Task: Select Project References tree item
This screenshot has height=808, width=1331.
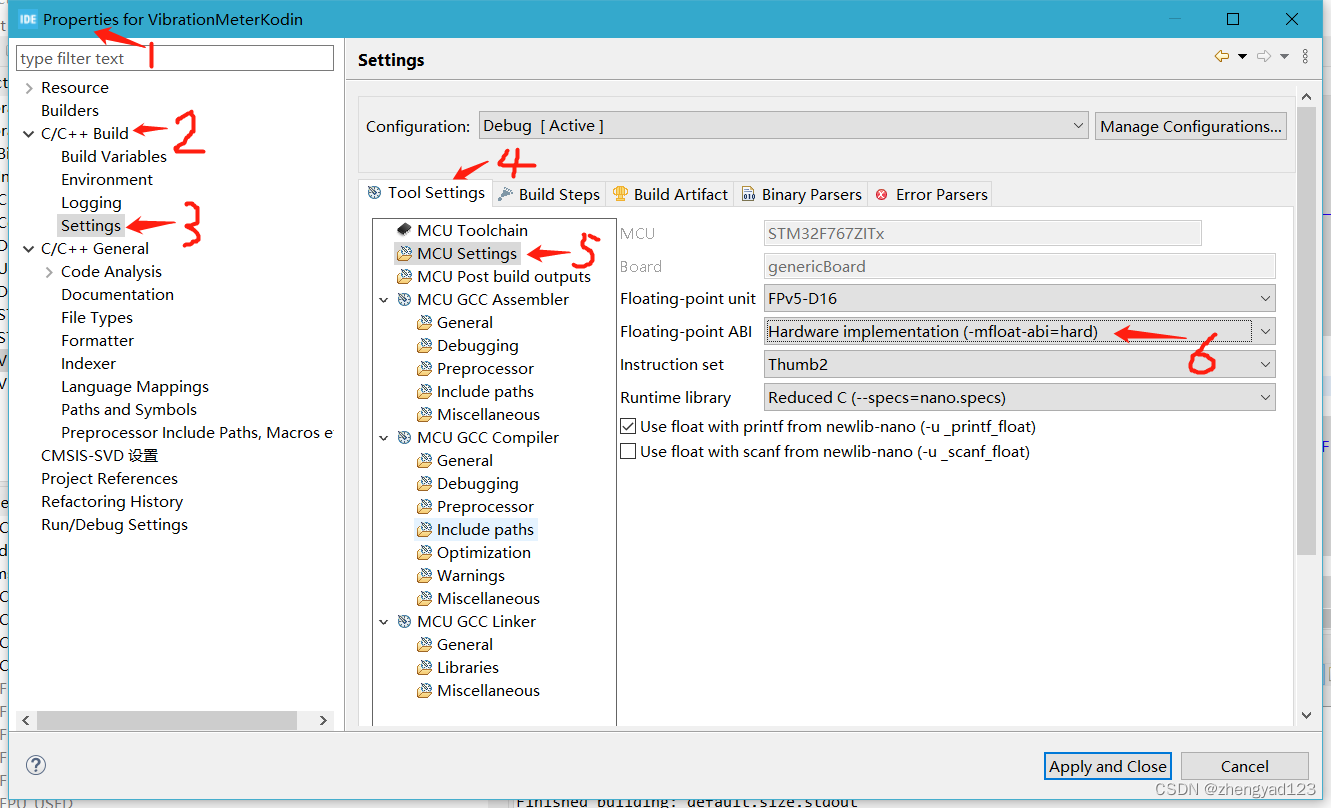Action: tap(109, 478)
